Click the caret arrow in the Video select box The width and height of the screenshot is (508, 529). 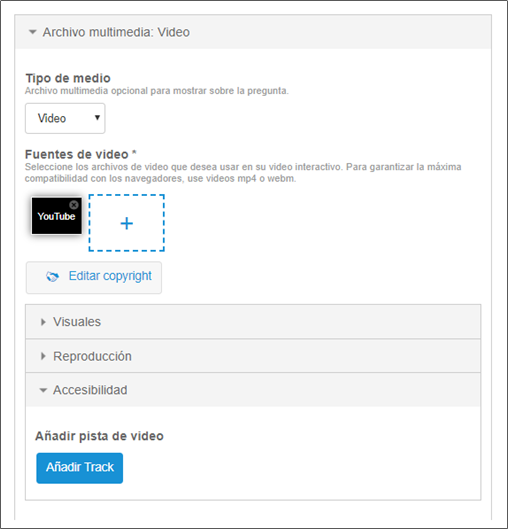pyautogui.click(x=97, y=118)
